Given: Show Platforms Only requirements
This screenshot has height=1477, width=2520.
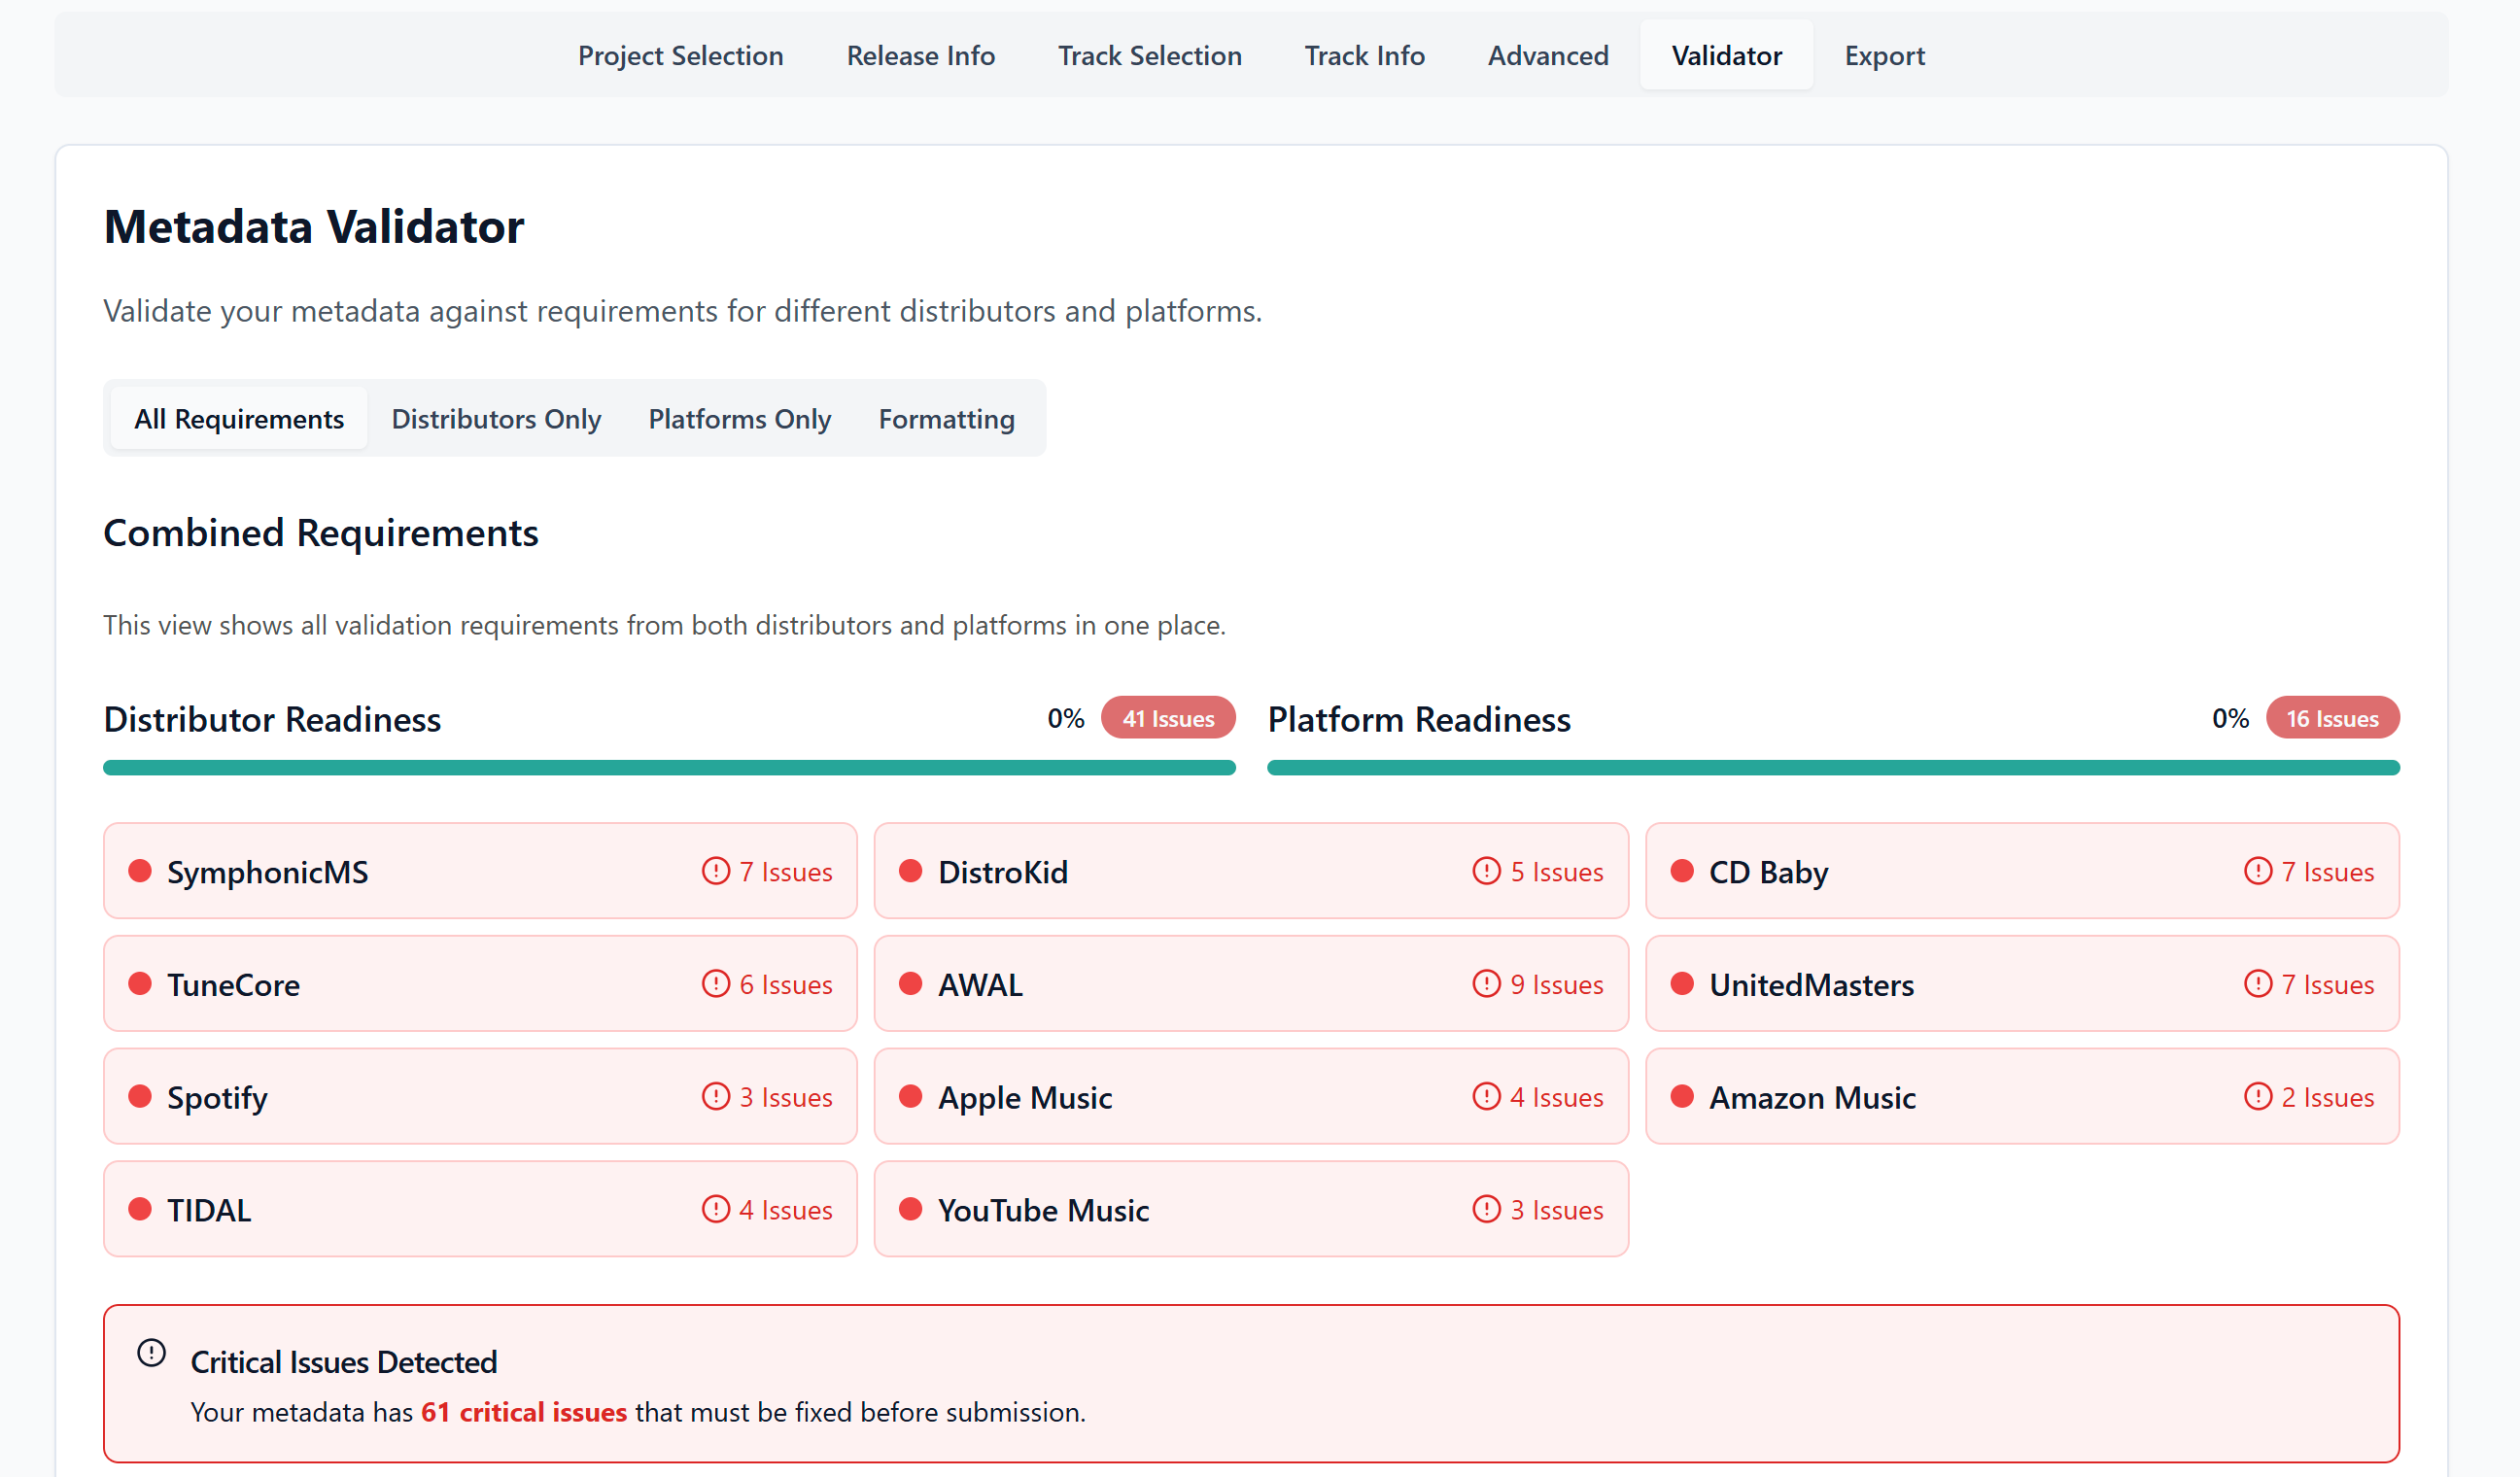Looking at the screenshot, I should (x=740, y=418).
